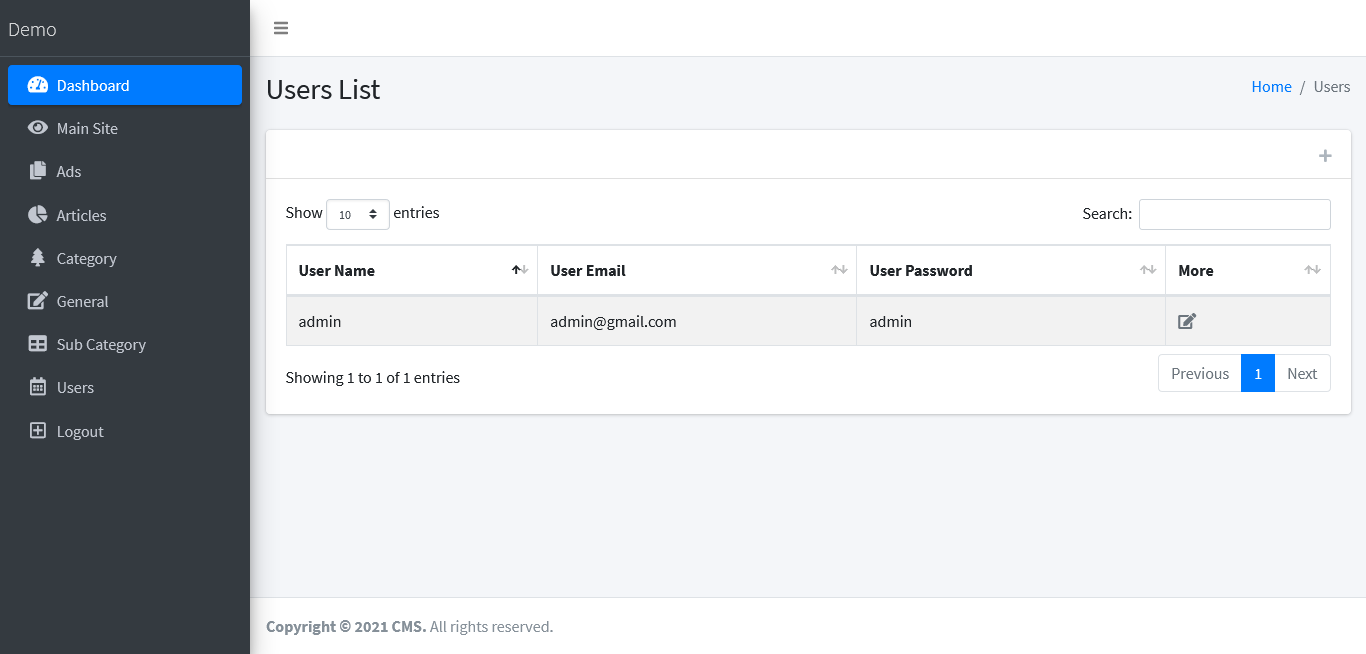This screenshot has height=654, width=1366.
Task: Click the hamburger menu icon in top bar
Action: coord(281,28)
